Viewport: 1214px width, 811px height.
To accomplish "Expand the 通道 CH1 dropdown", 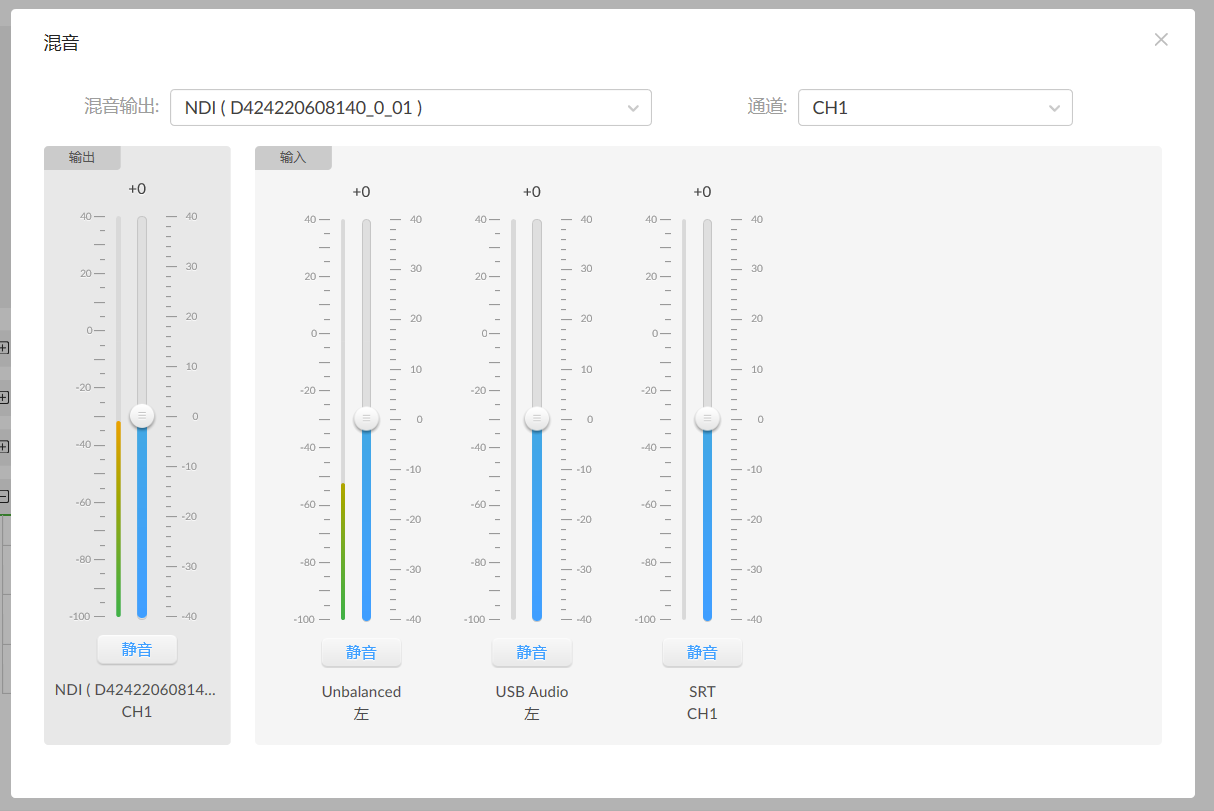I will coord(934,108).
